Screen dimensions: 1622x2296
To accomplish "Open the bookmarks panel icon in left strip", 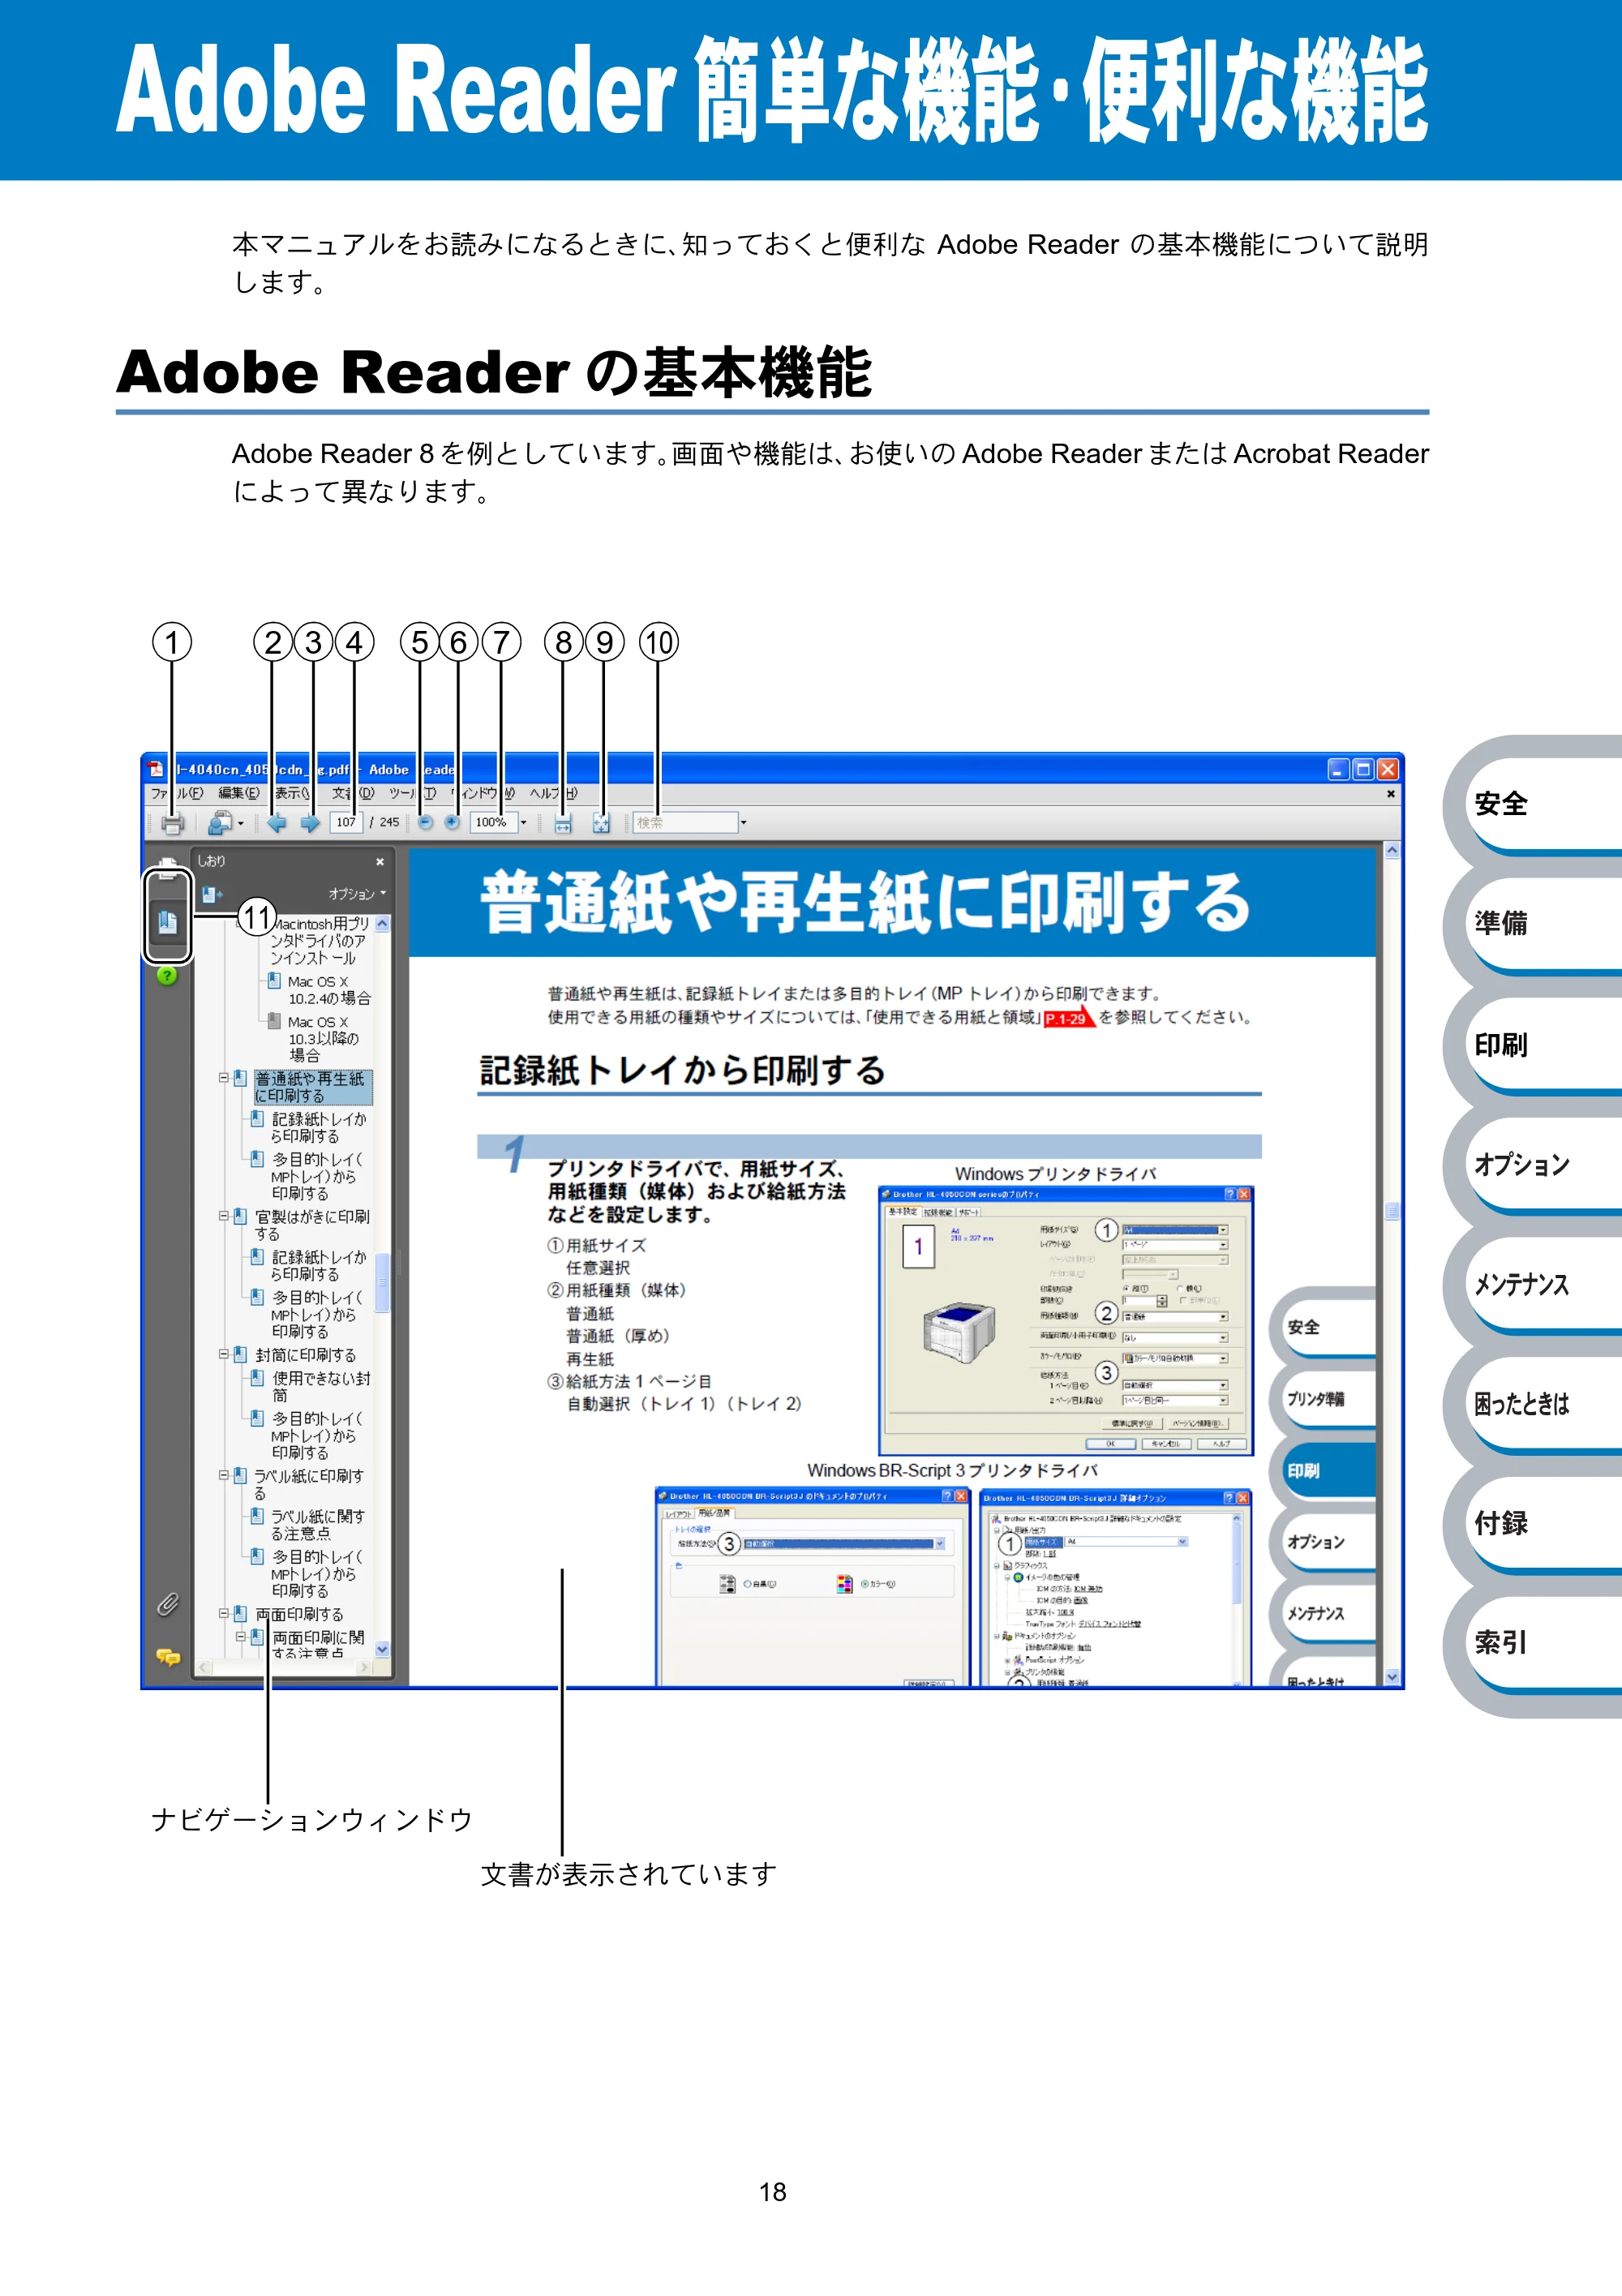I will tap(168, 921).
